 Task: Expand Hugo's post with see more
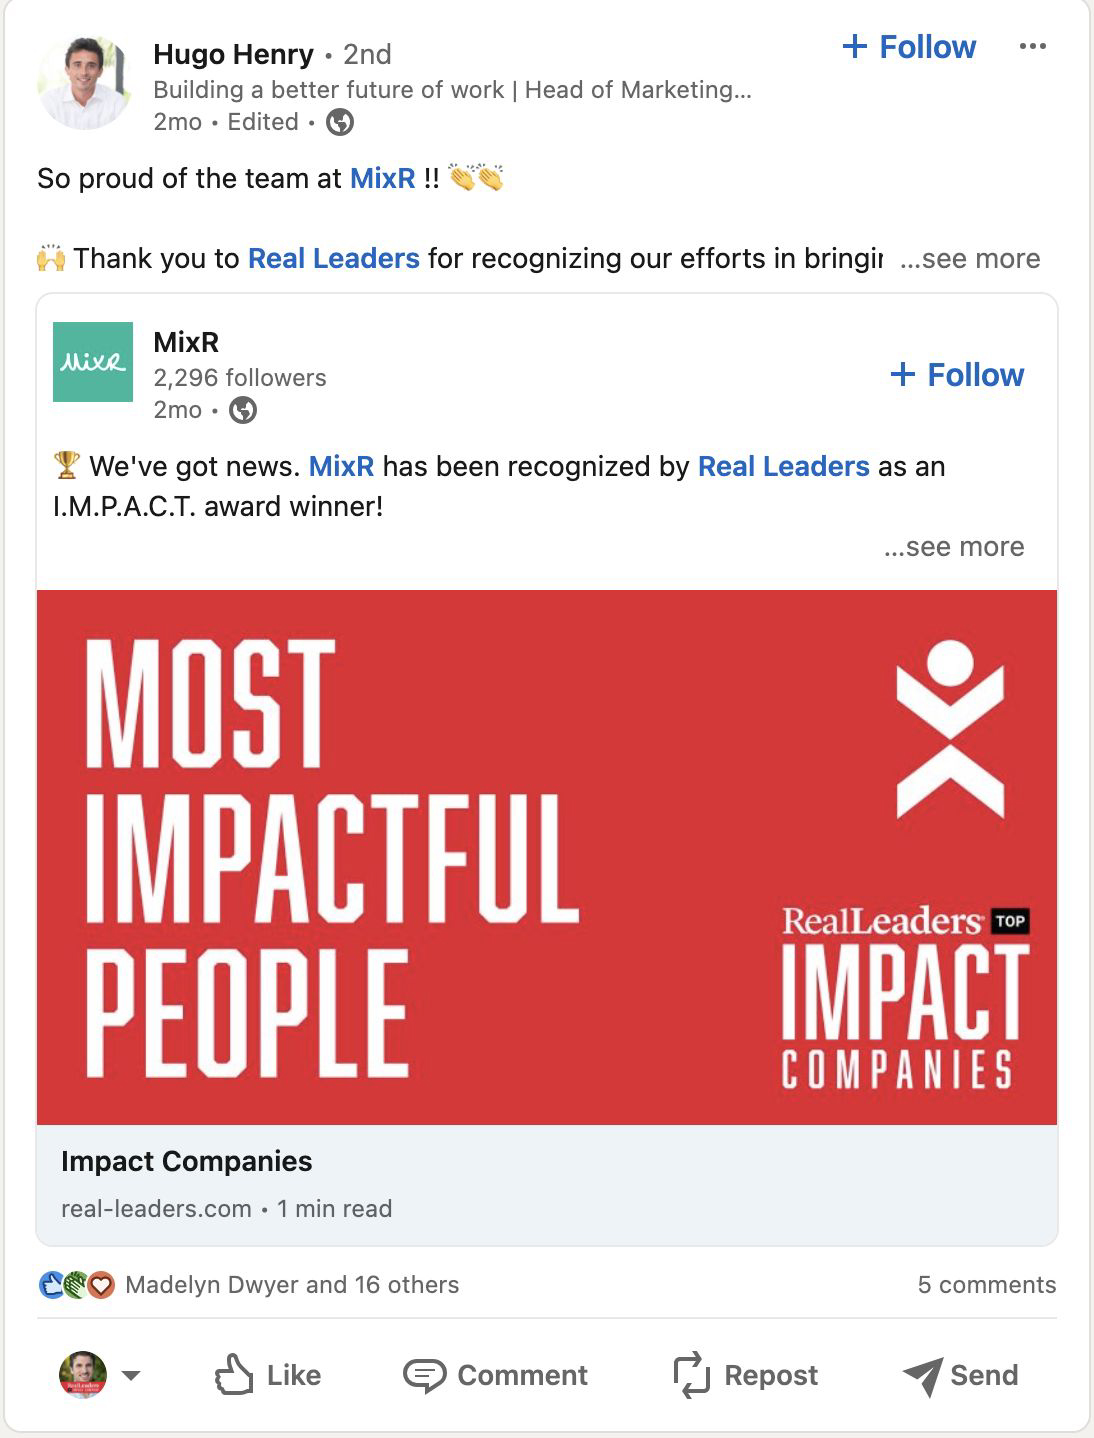(x=970, y=259)
